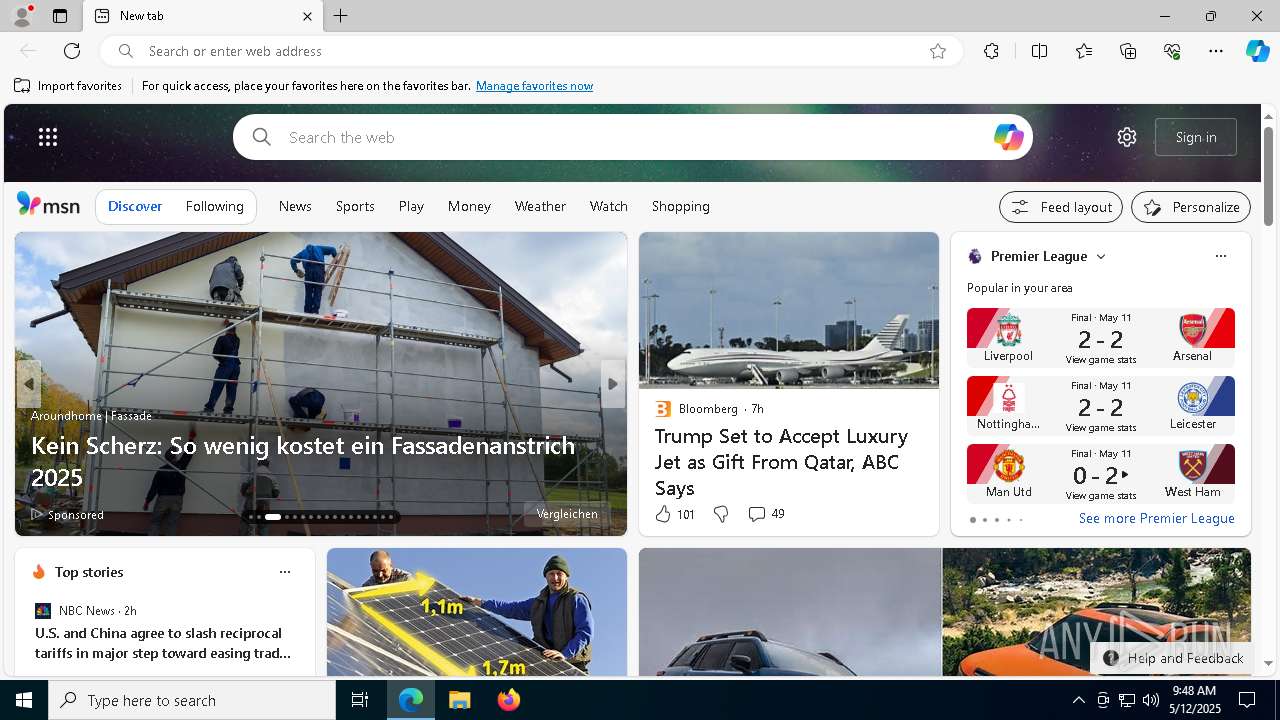Click Help and Feedback button
Viewport: 1280px width, 720px height.
(x=1173, y=658)
